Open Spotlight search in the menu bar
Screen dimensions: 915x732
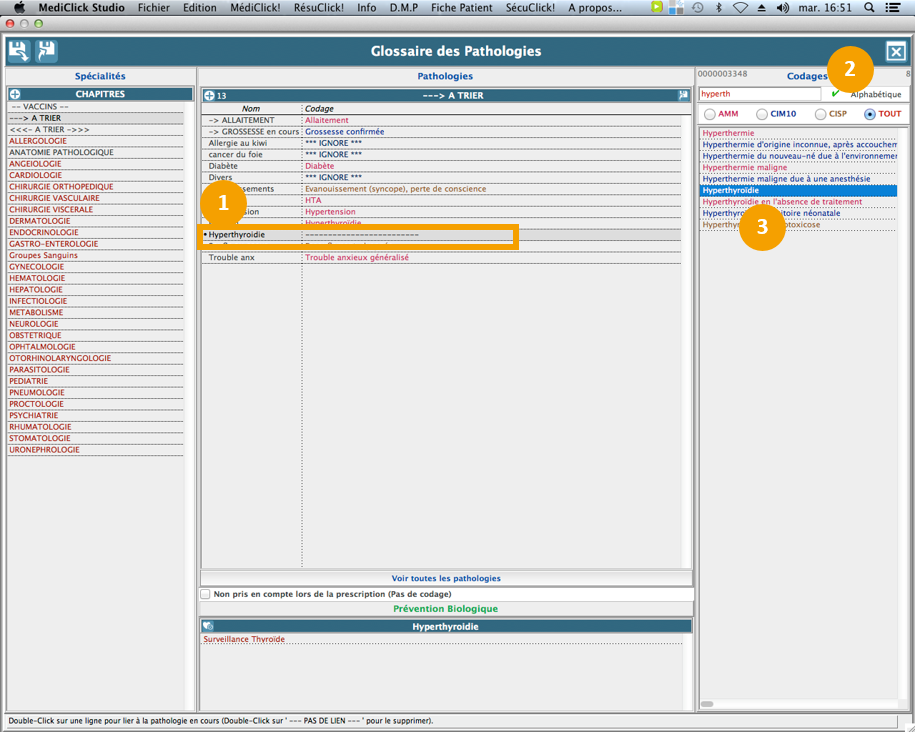coord(869,7)
